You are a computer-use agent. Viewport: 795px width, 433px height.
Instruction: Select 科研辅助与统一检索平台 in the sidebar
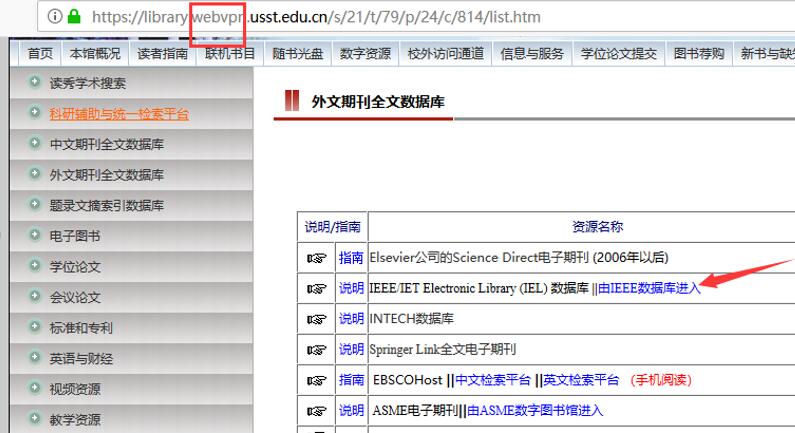pos(119,114)
